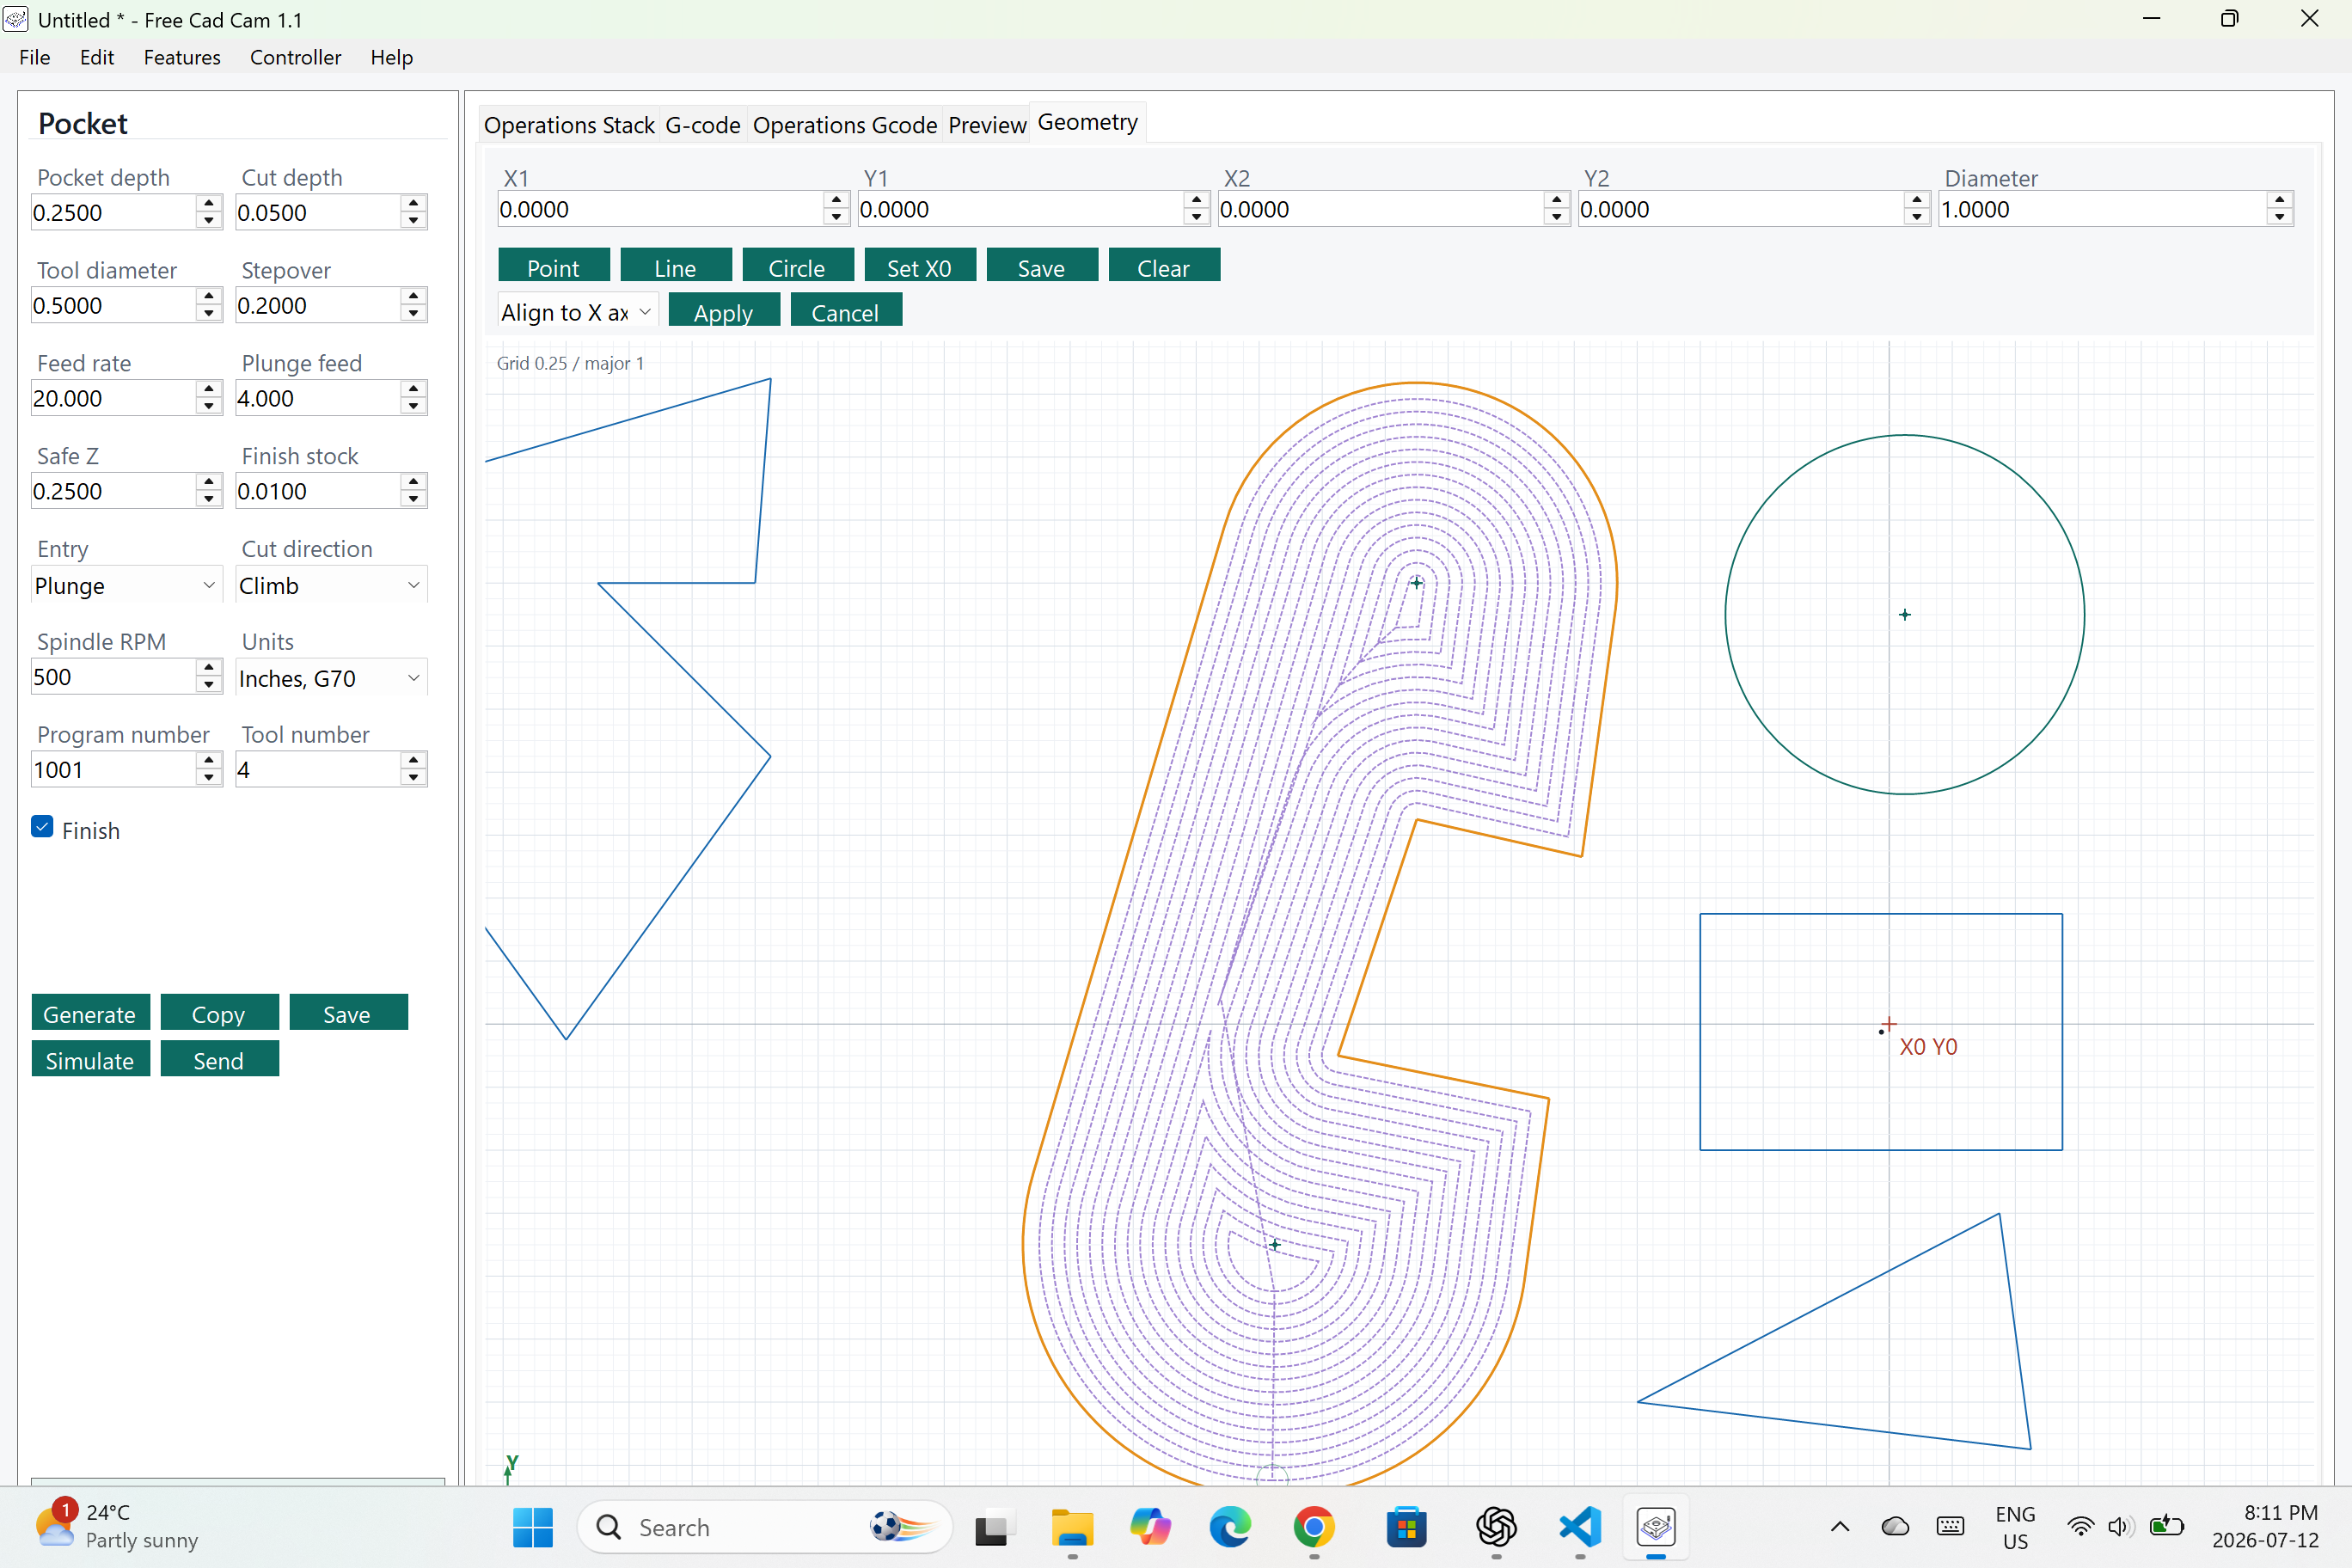The width and height of the screenshot is (2352, 1568).
Task: Open the File menu
Action: 34,57
